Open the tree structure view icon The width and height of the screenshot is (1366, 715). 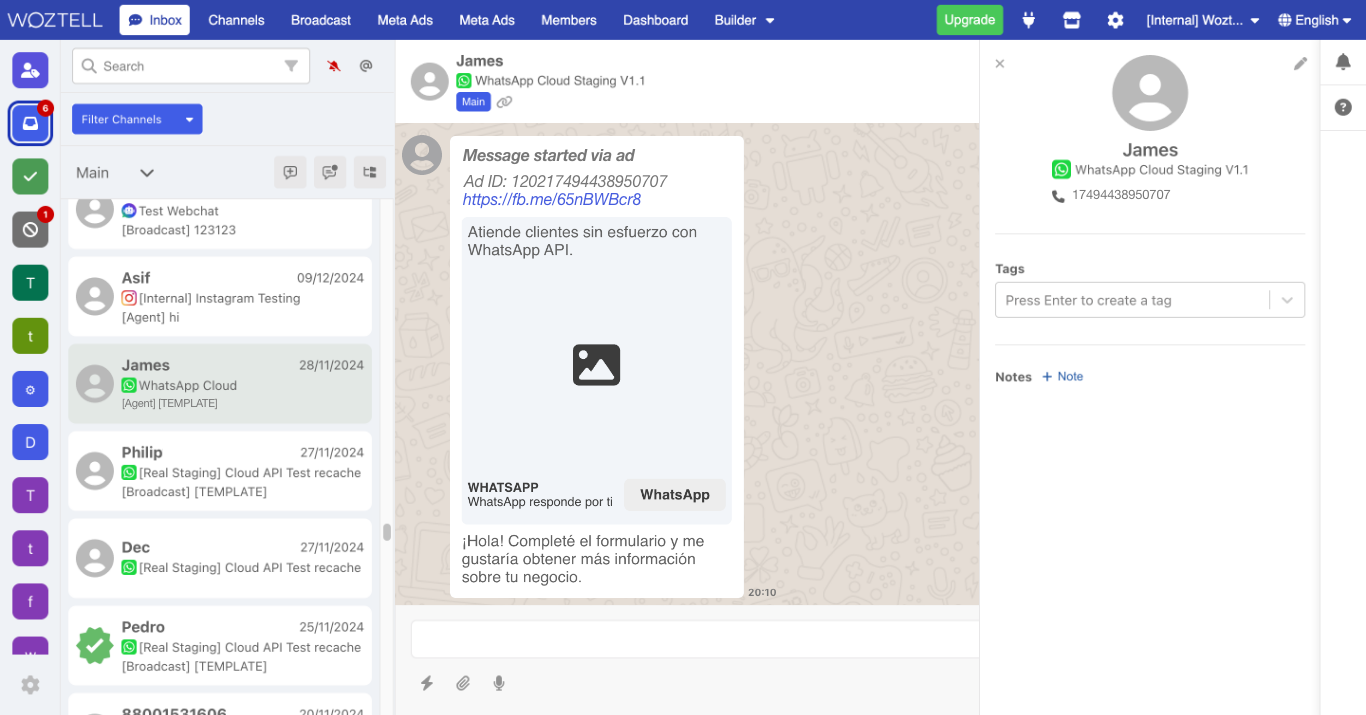coord(370,172)
